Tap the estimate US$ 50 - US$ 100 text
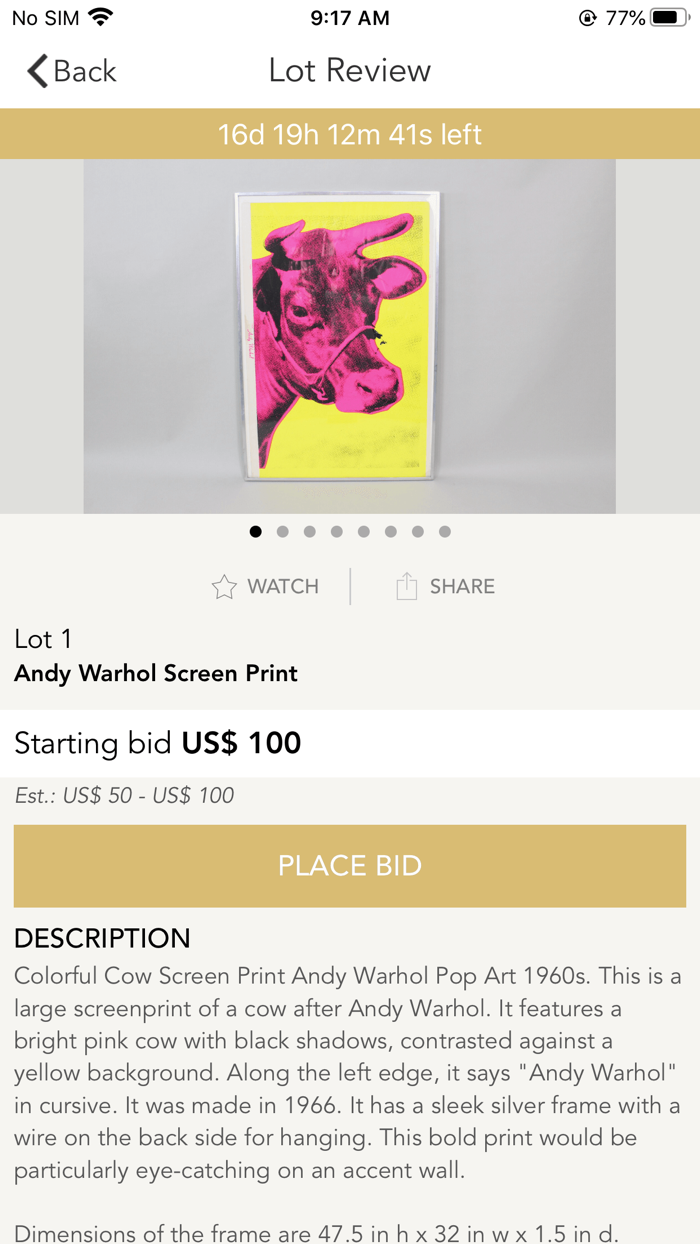Screen dimensions: 700x1244 (125, 796)
